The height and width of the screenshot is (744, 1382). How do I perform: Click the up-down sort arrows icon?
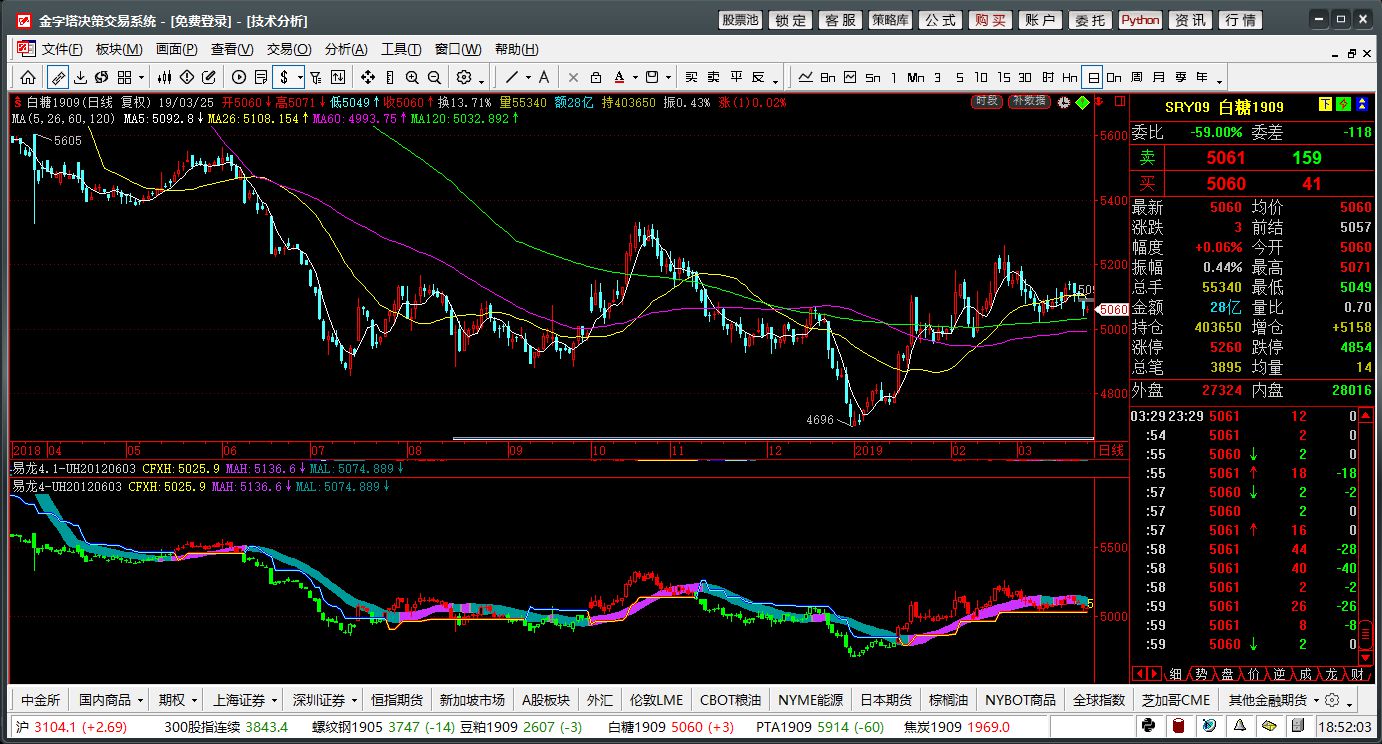click(338, 77)
